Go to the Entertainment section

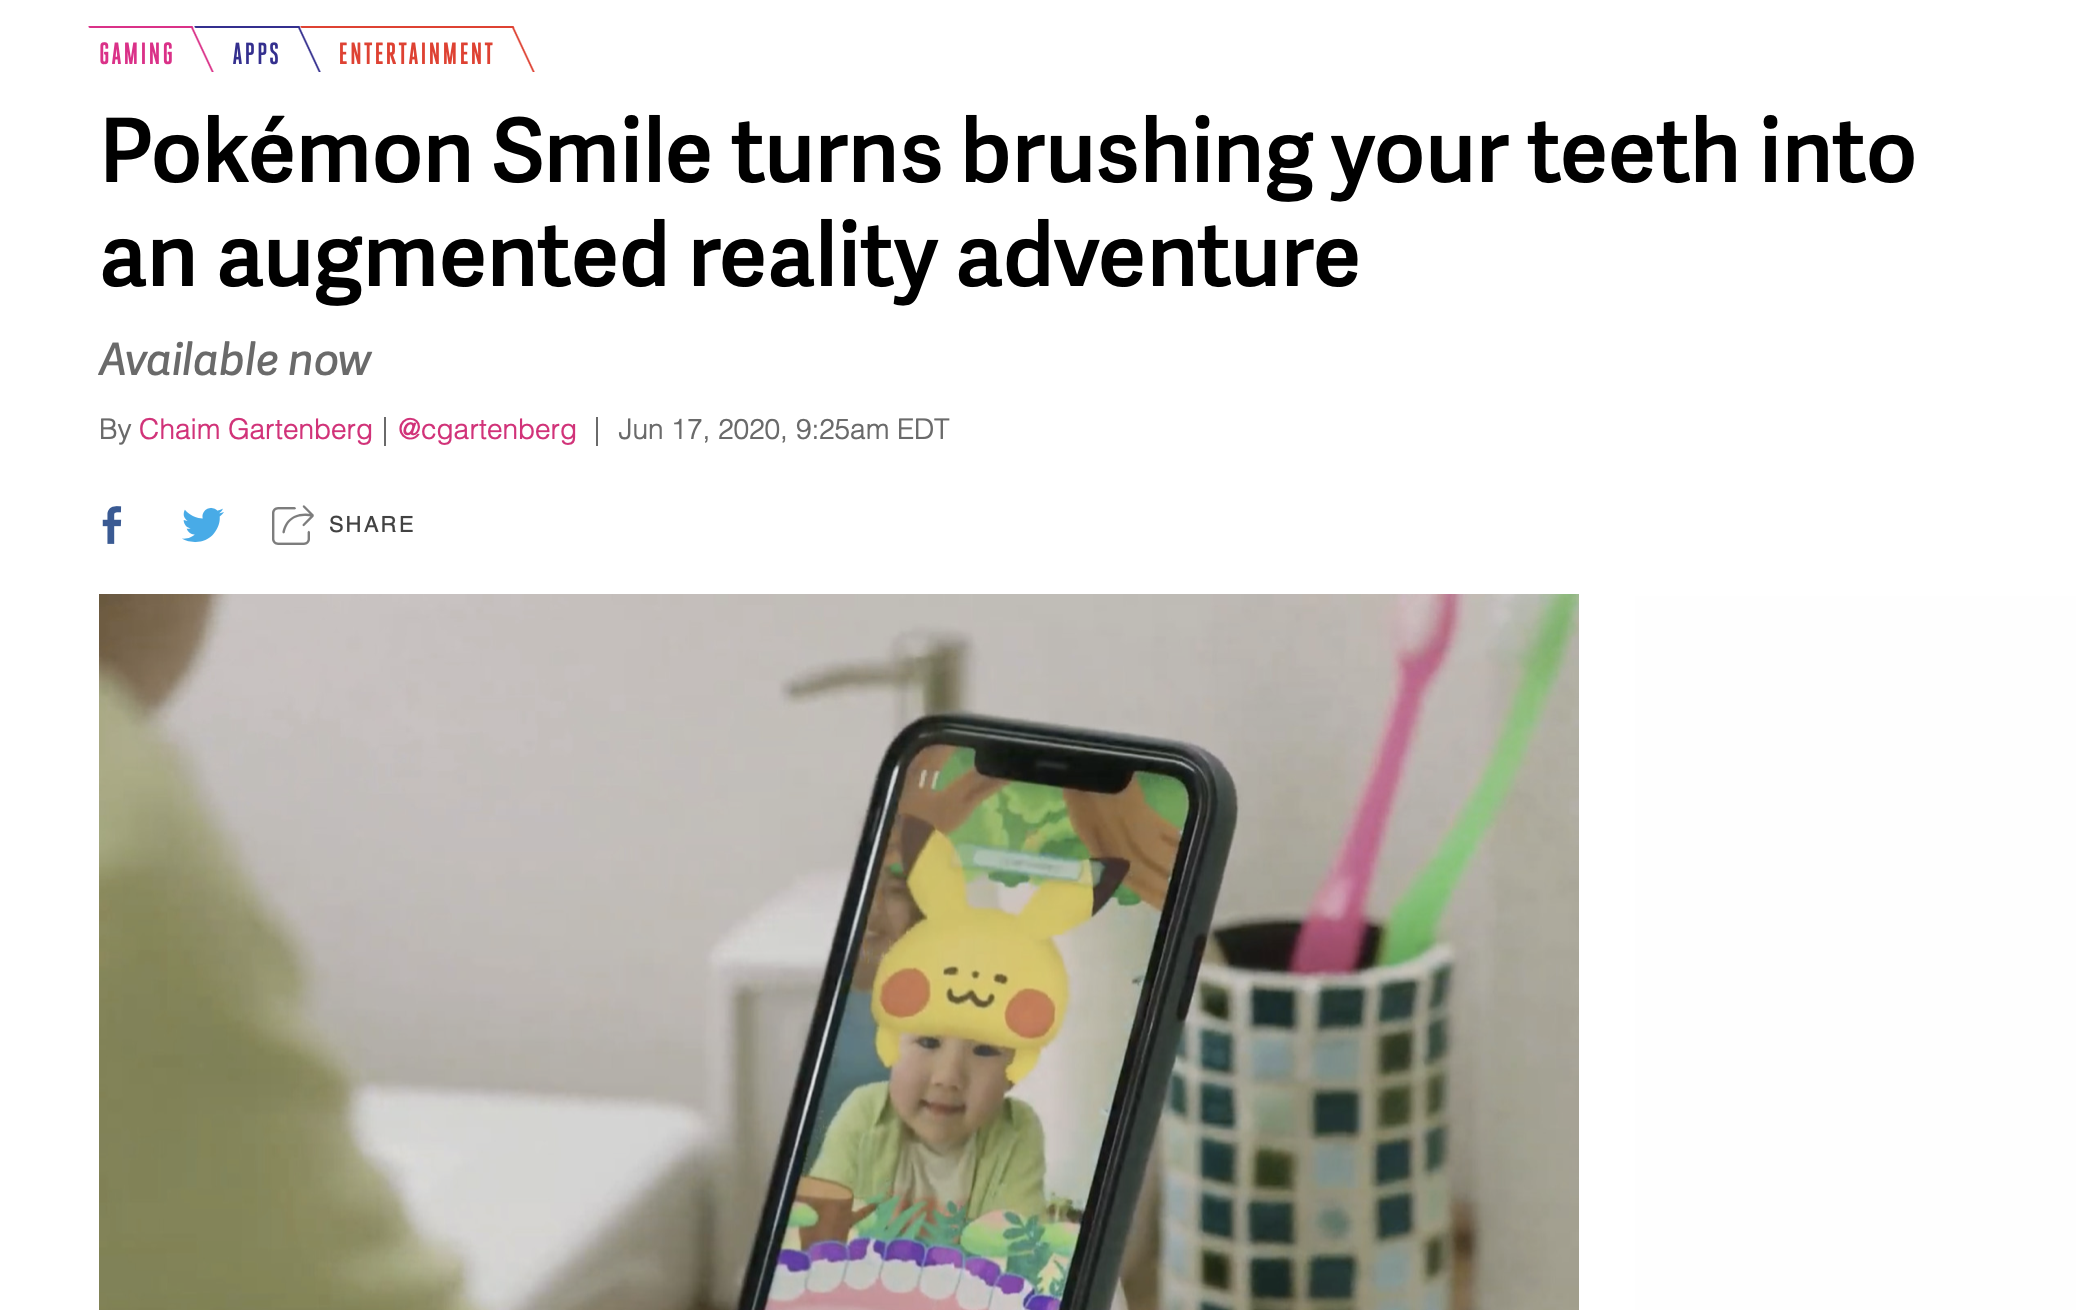coord(416,53)
